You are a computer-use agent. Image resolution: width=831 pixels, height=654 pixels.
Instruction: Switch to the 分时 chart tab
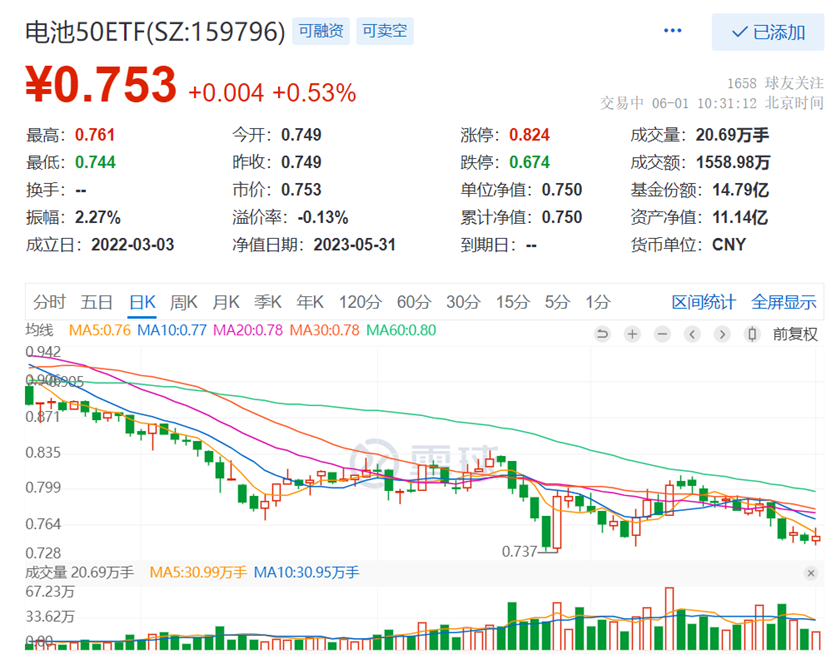pos(49,302)
